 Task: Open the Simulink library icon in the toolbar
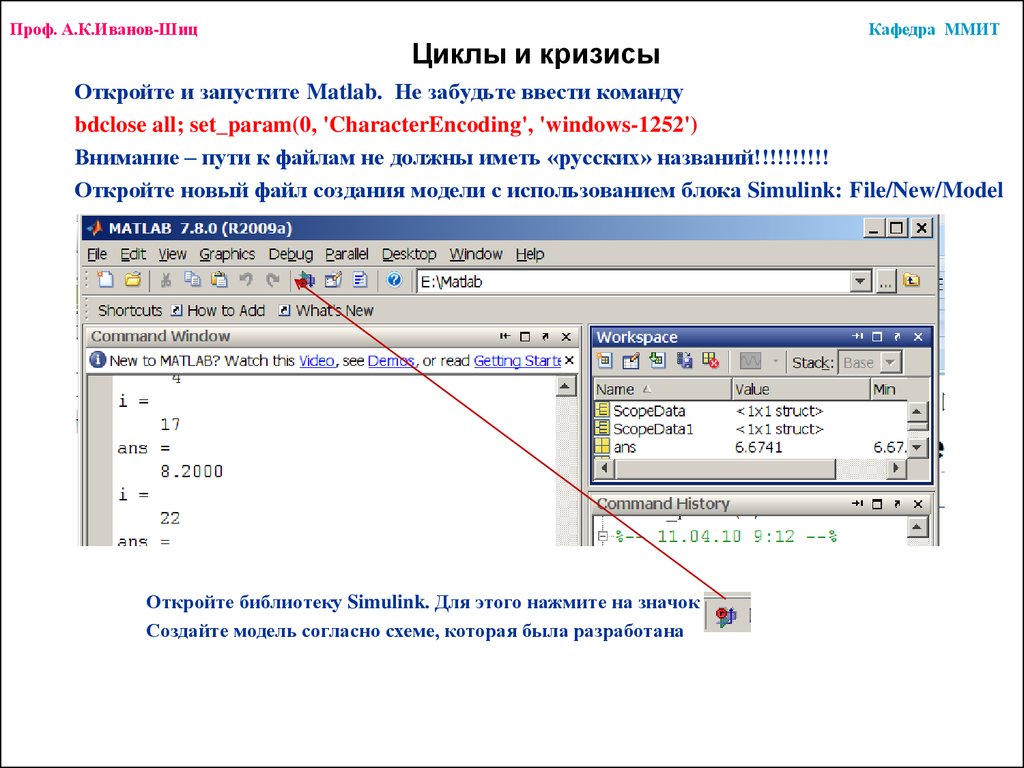coord(305,280)
